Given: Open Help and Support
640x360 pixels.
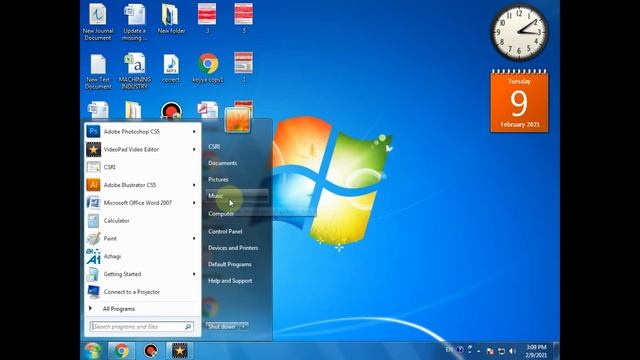Looking at the screenshot, I should point(230,281).
